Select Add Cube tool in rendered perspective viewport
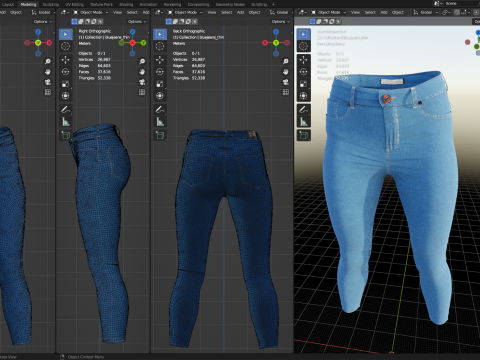Viewport: 480px width, 360px height. [x=303, y=135]
